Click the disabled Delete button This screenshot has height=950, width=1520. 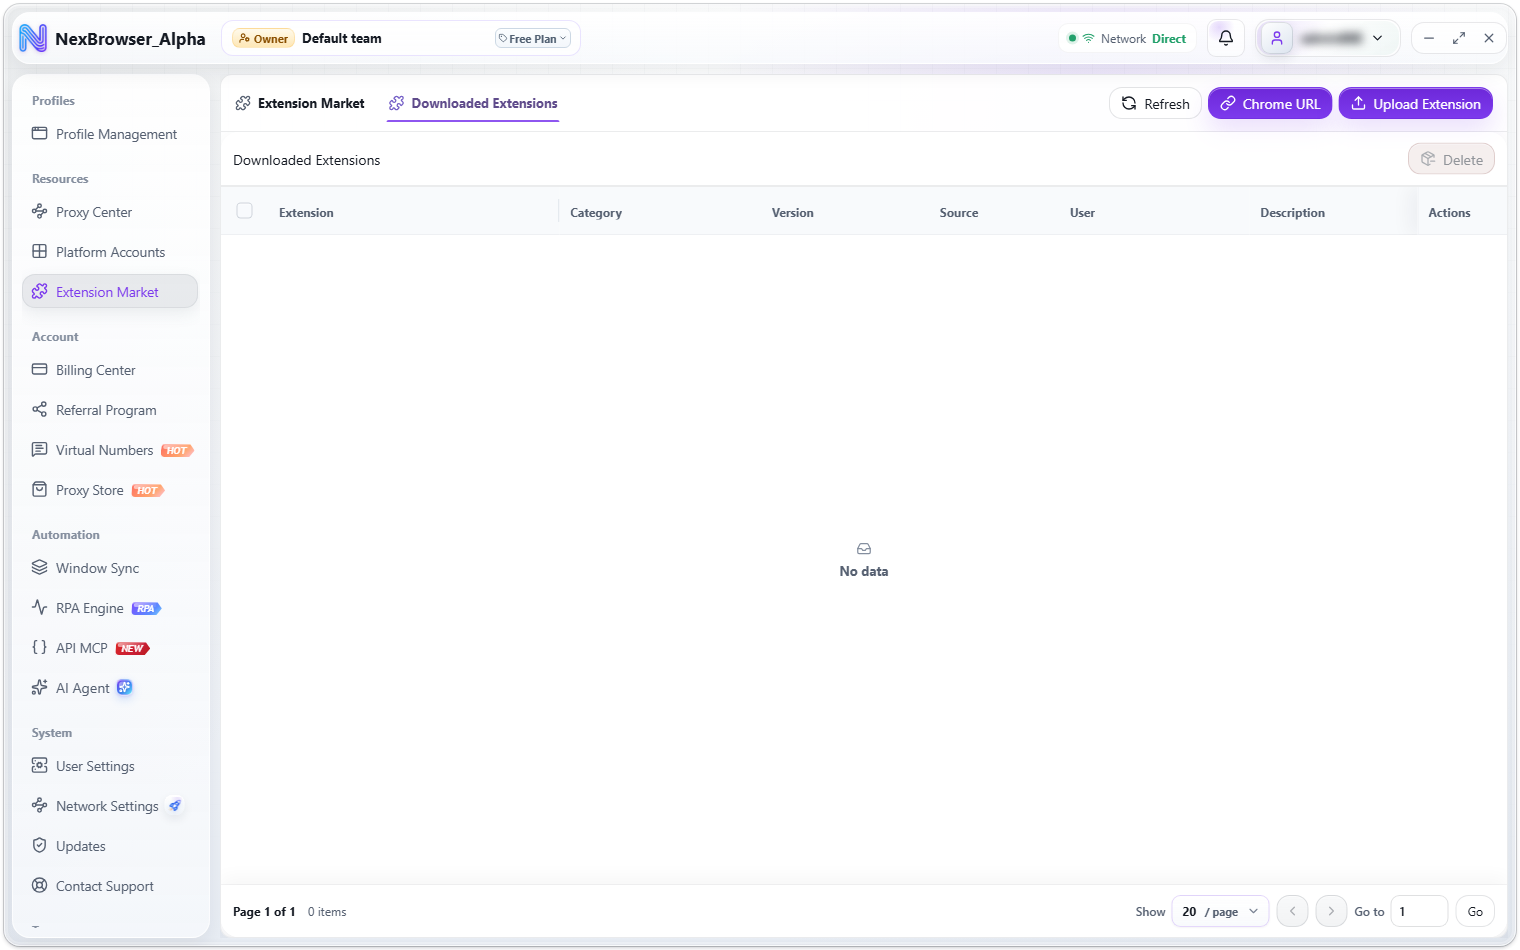[x=1451, y=159]
